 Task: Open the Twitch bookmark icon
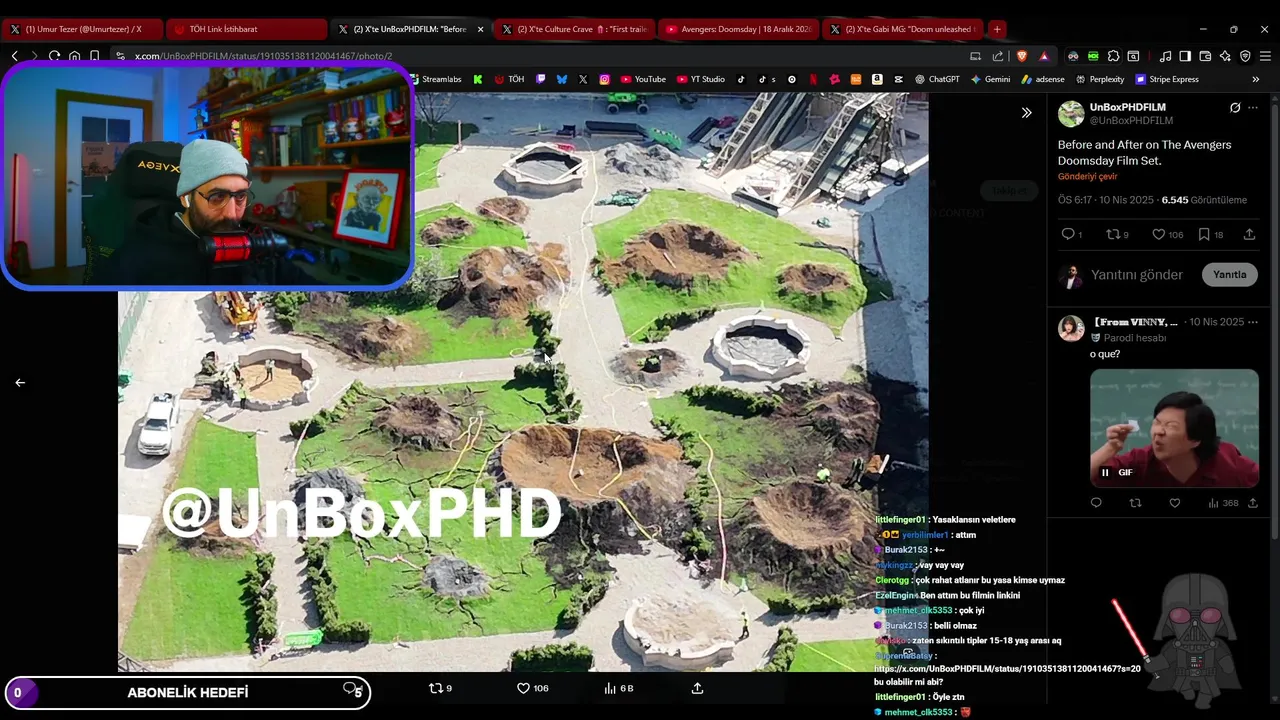point(541,79)
